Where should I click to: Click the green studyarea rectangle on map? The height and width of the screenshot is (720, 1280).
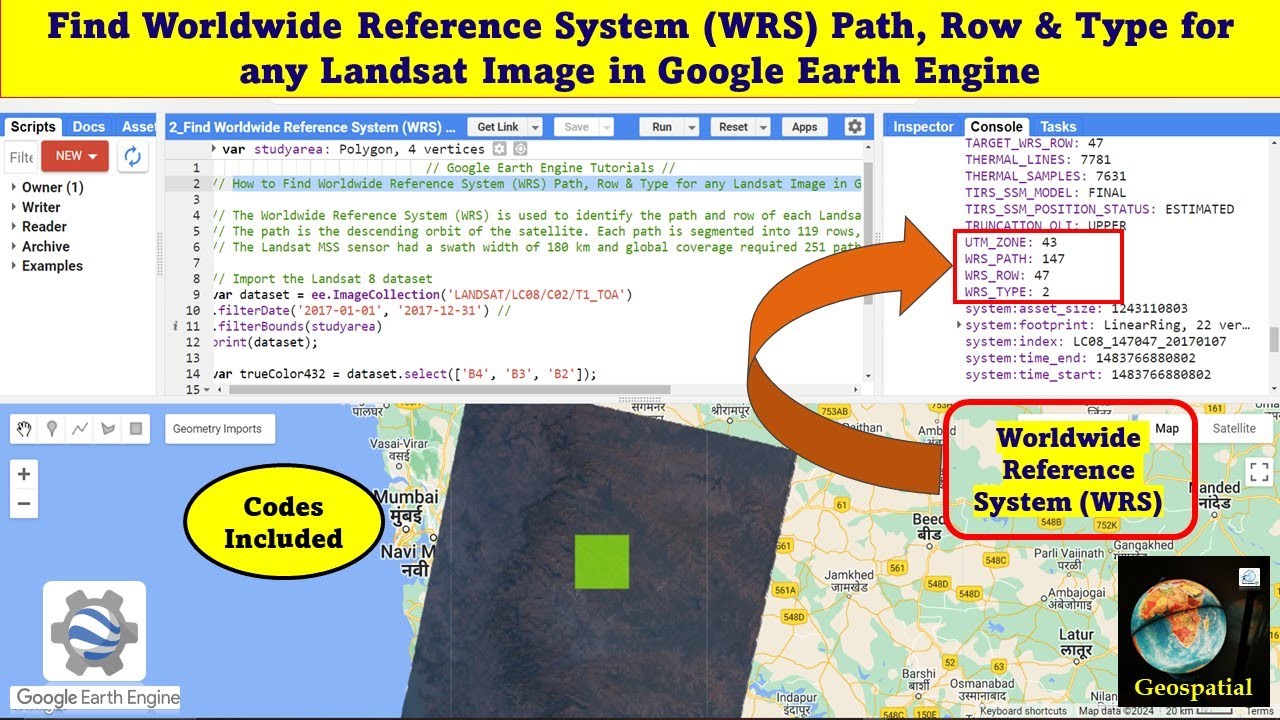coord(602,561)
